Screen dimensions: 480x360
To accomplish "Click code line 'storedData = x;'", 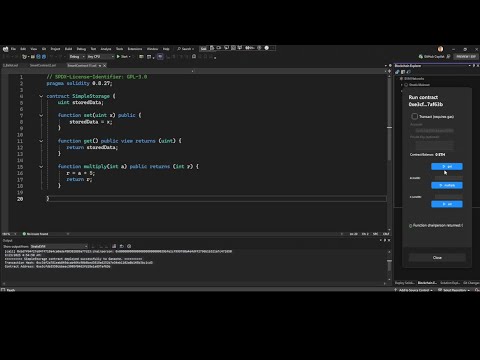I will [x=91, y=122].
